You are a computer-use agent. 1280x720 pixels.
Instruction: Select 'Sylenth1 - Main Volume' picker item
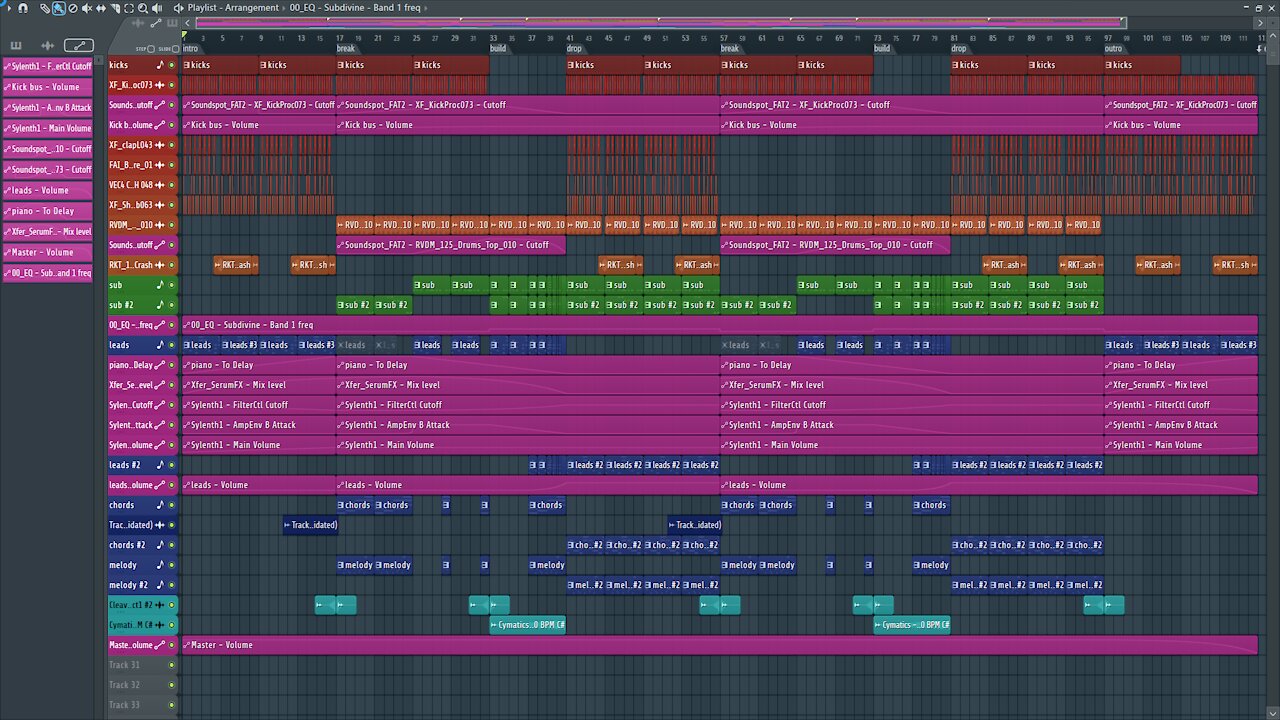[x=48, y=128]
